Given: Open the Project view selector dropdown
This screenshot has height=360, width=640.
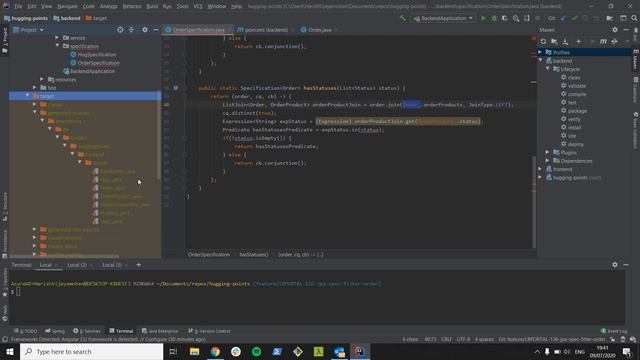Looking at the screenshot, I should click(28, 30).
